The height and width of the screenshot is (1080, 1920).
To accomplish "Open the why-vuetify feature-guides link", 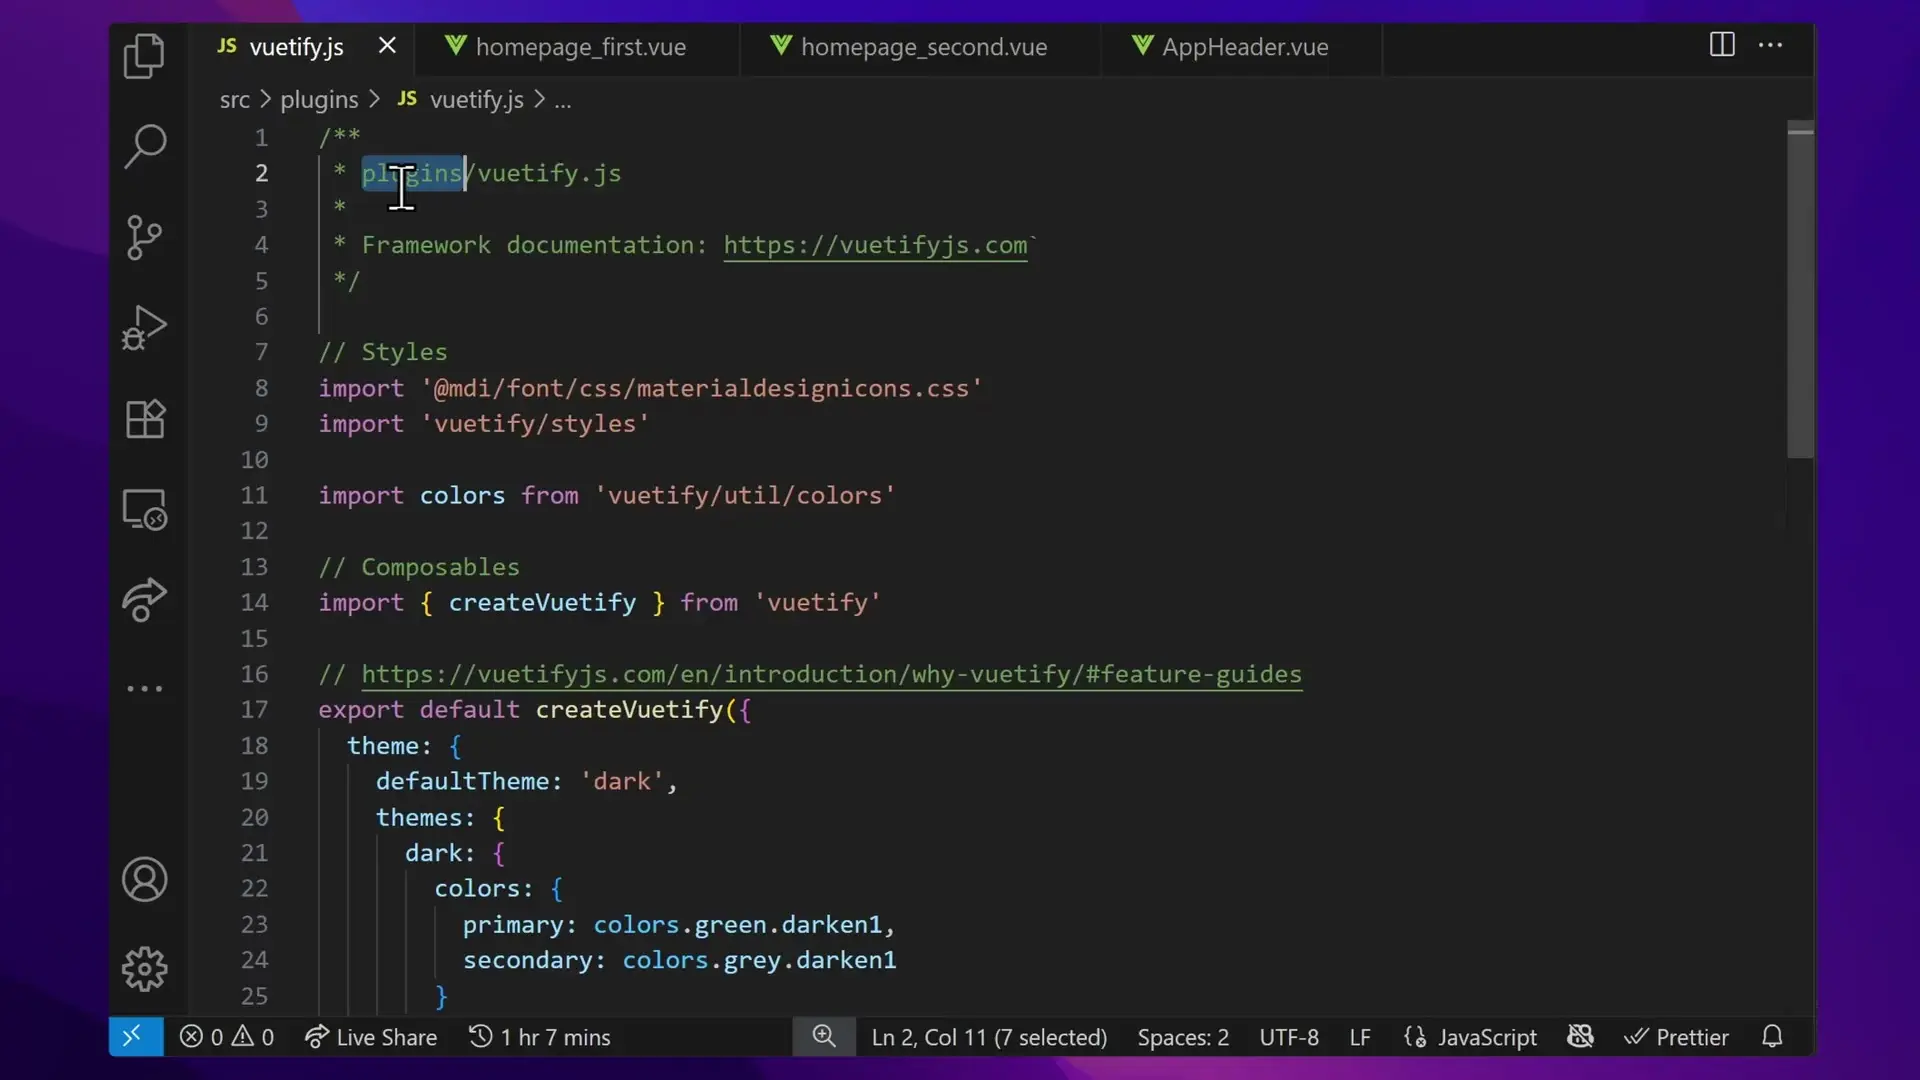I will coord(831,674).
